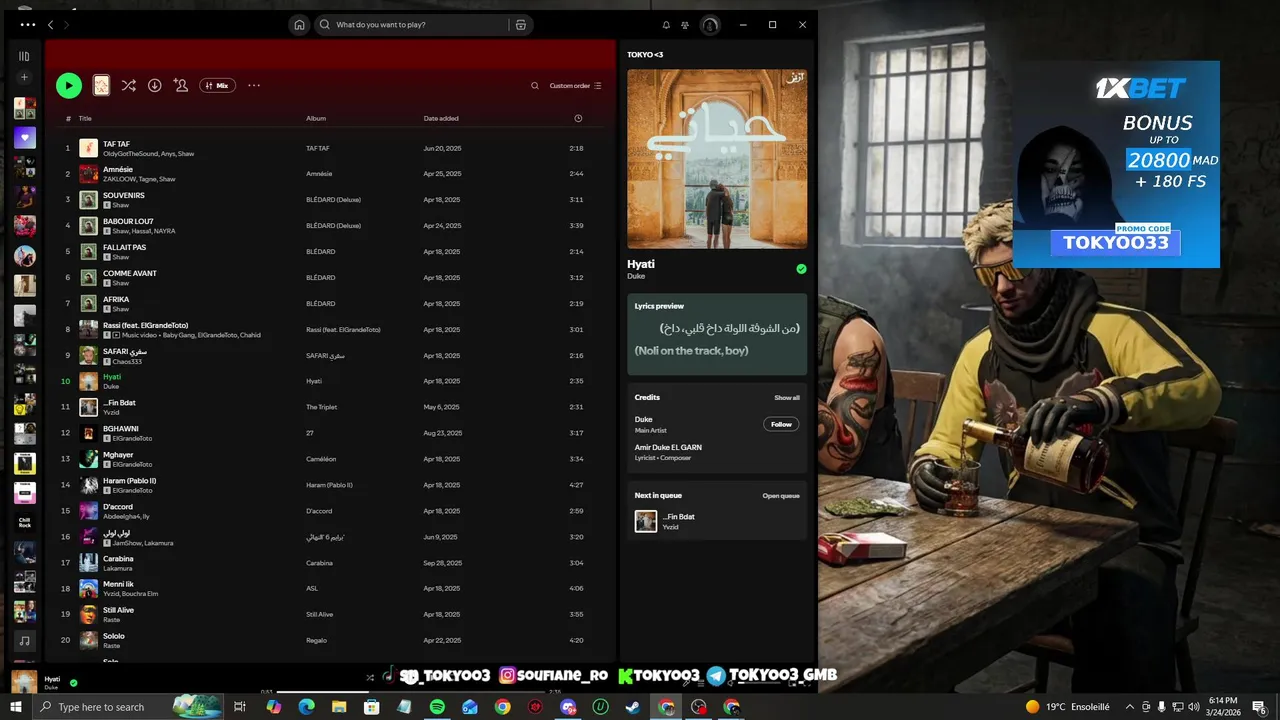The height and width of the screenshot is (720, 1280).
Task: Open more options for the playlist
Action: point(254,86)
